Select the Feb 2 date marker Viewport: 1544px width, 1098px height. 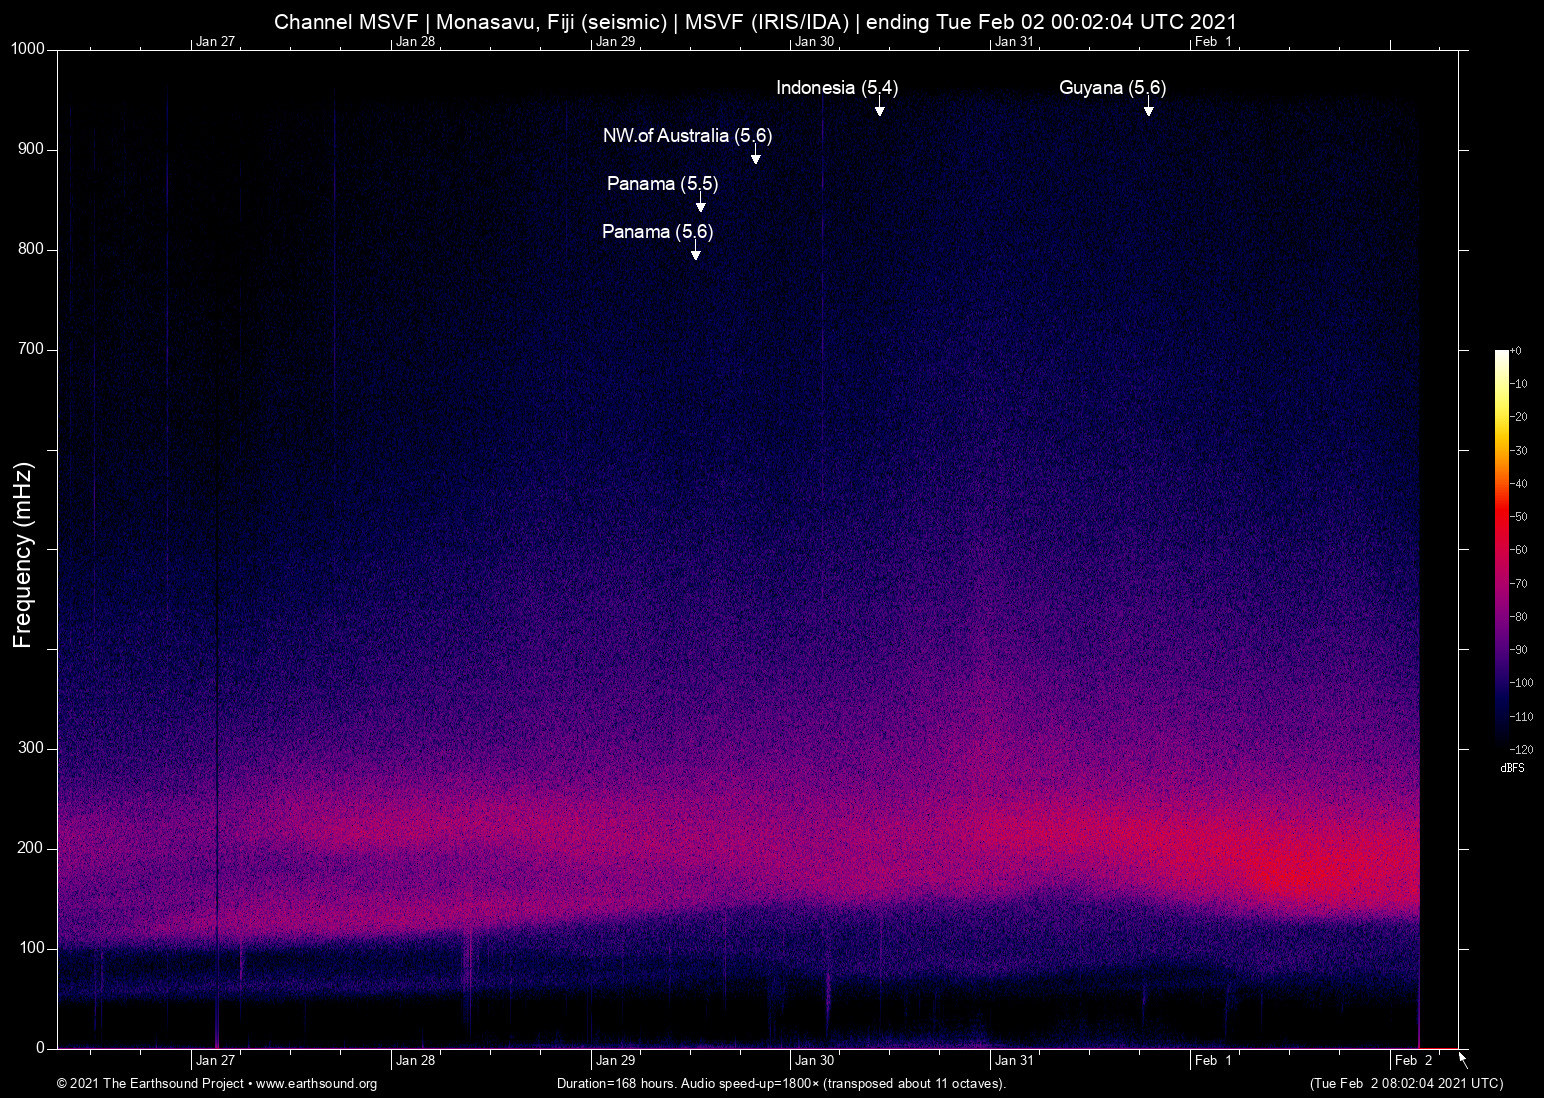(1413, 1061)
